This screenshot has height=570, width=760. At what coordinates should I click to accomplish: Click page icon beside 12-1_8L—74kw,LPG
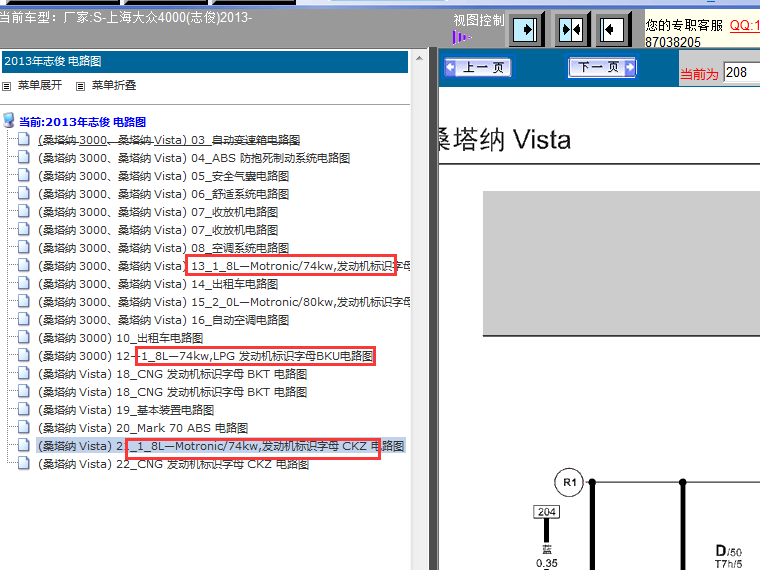[23, 355]
